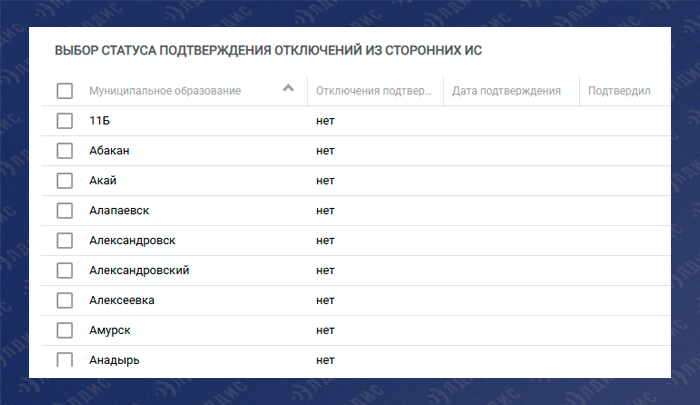Click the нет value for Акай
Viewport: 700px width, 405px height.
pyautogui.click(x=325, y=180)
